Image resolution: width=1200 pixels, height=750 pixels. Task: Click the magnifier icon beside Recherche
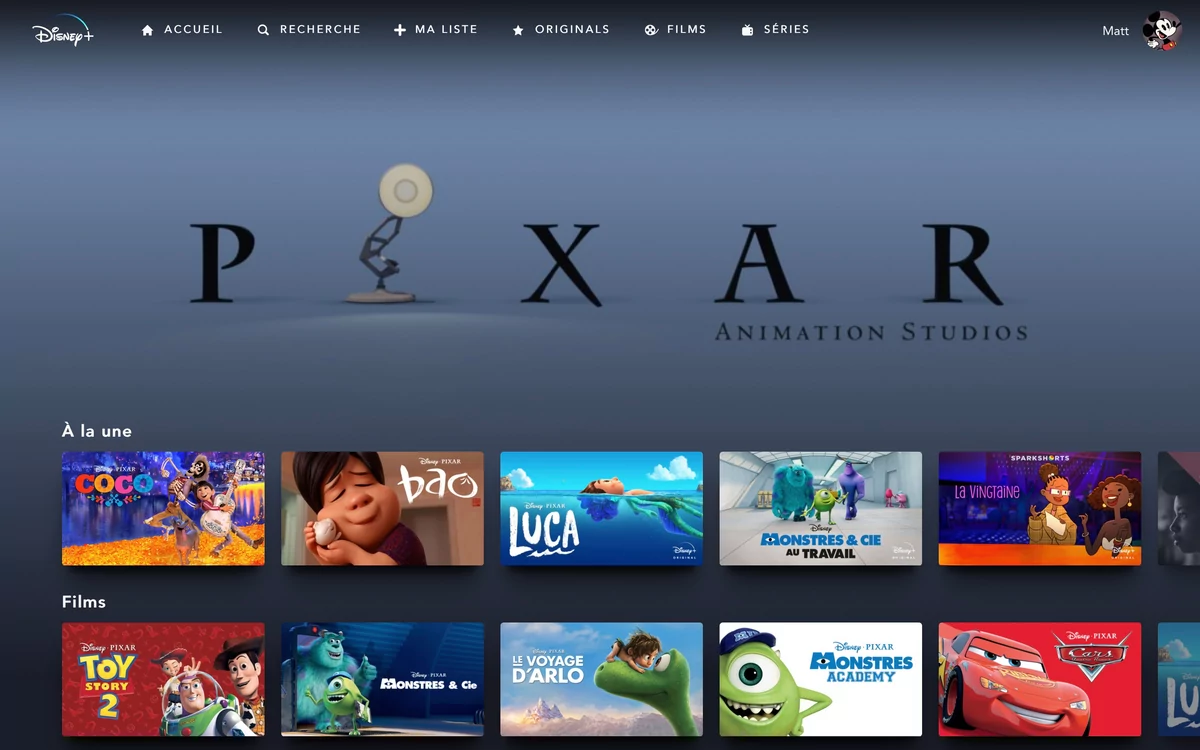(x=263, y=30)
